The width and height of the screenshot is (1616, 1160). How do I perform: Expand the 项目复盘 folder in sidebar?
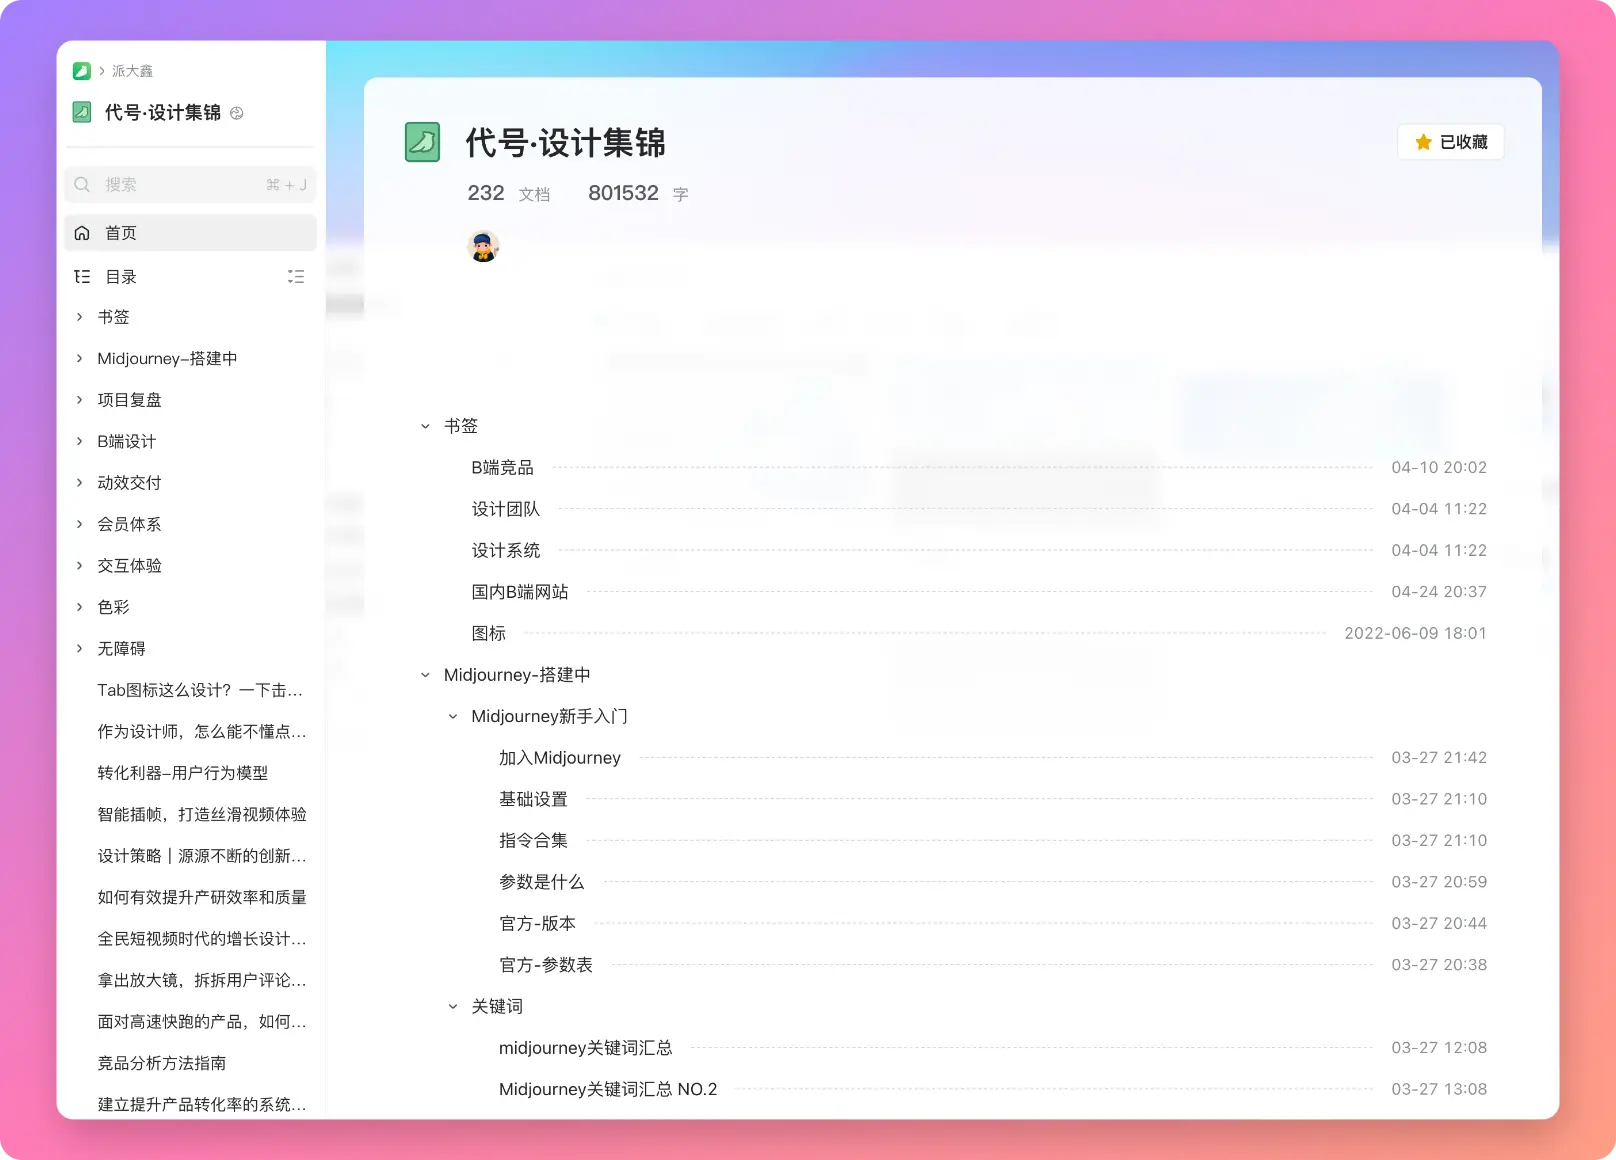point(80,400)
